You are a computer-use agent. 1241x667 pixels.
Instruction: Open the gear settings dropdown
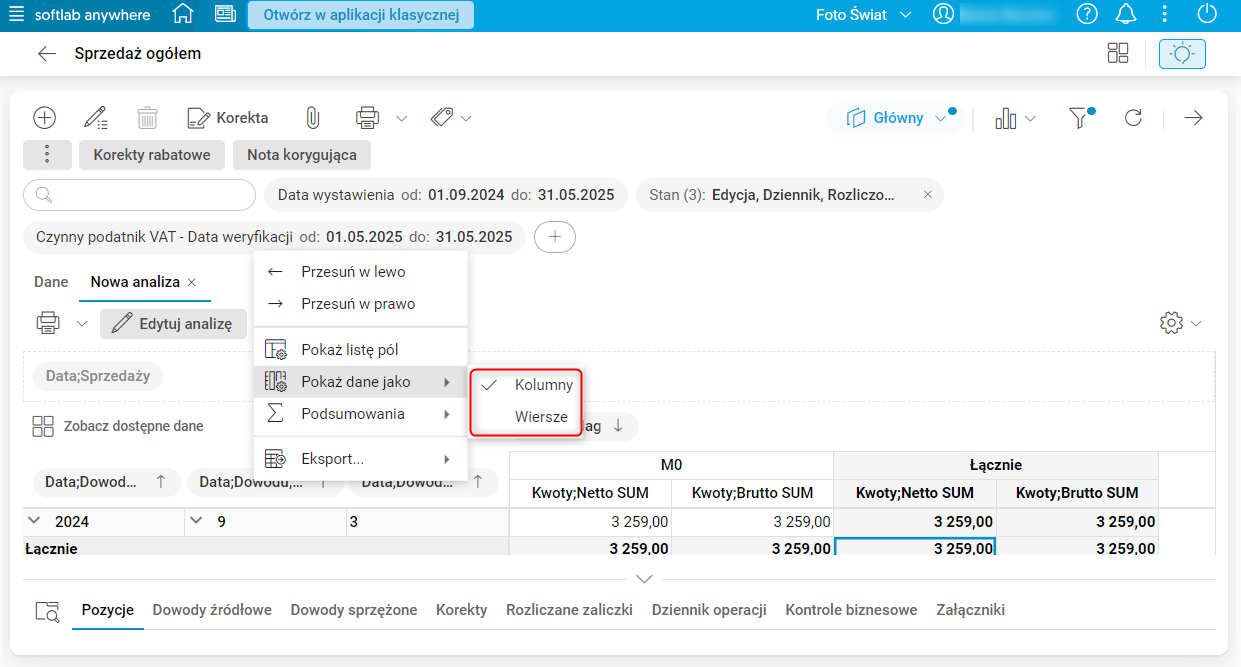pos(1180,323)
